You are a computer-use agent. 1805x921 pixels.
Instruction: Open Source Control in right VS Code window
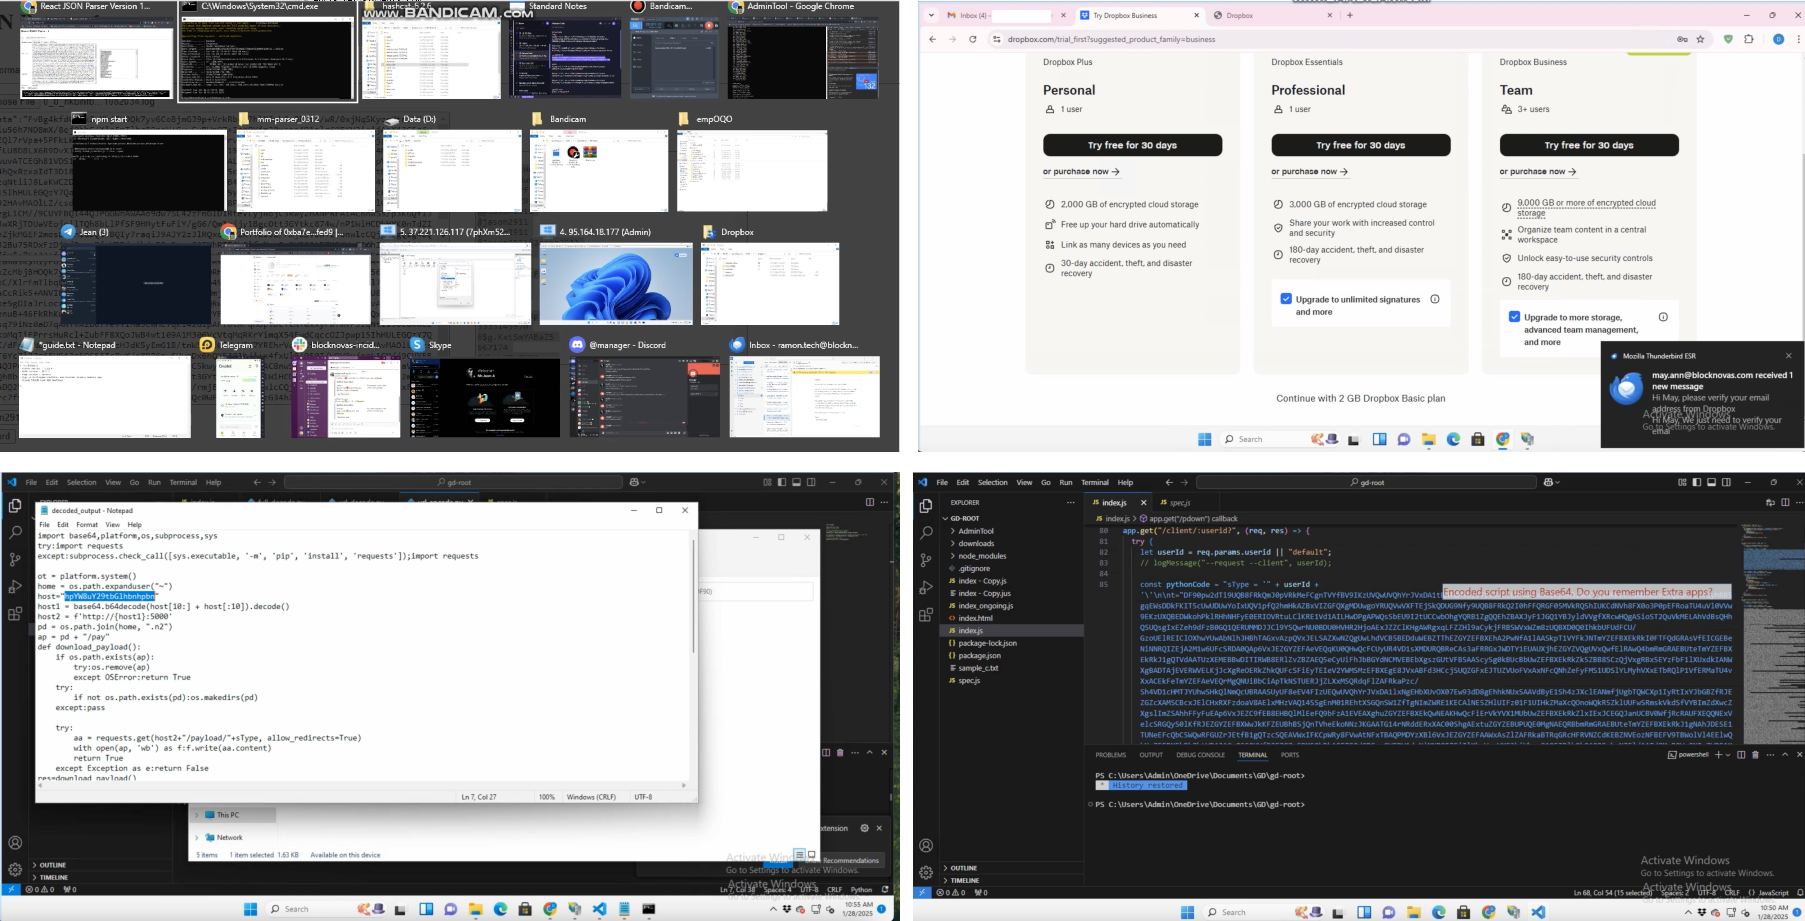click(926, 560)
